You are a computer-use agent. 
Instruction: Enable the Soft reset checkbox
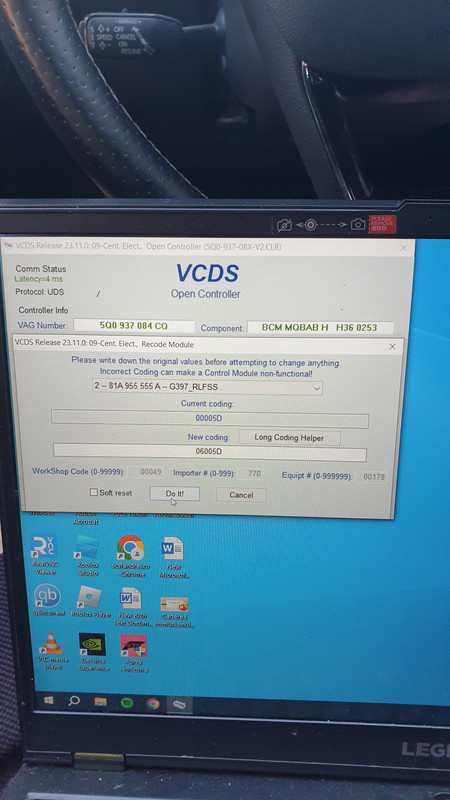pyautogui.click(x=94, y=493)
